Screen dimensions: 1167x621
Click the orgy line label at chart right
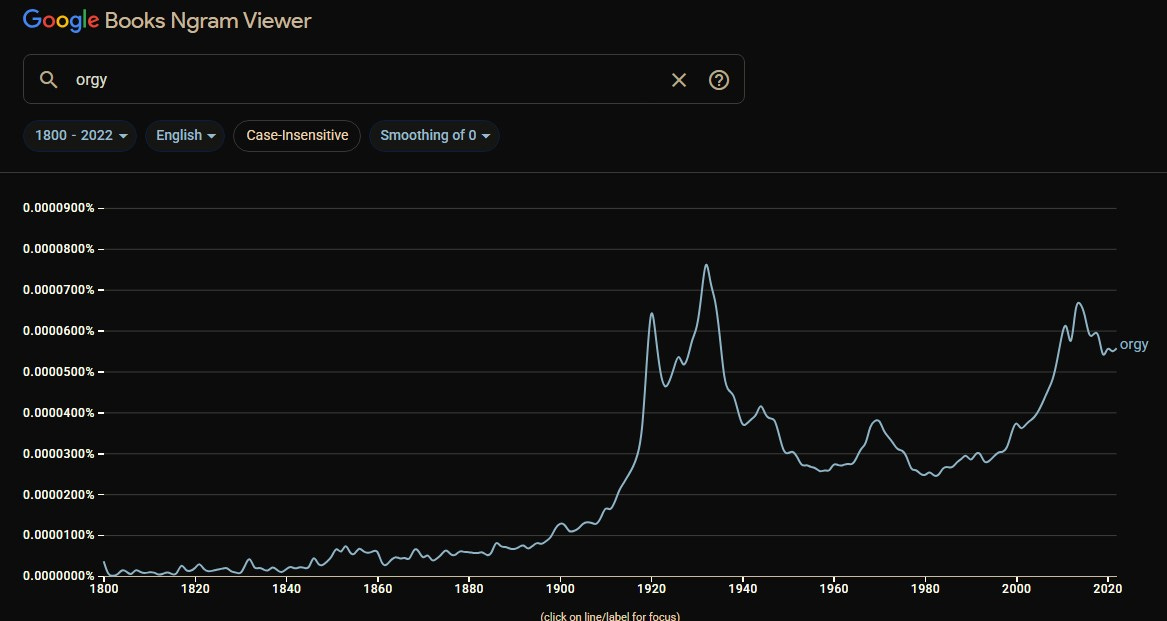pos(1134,345)
